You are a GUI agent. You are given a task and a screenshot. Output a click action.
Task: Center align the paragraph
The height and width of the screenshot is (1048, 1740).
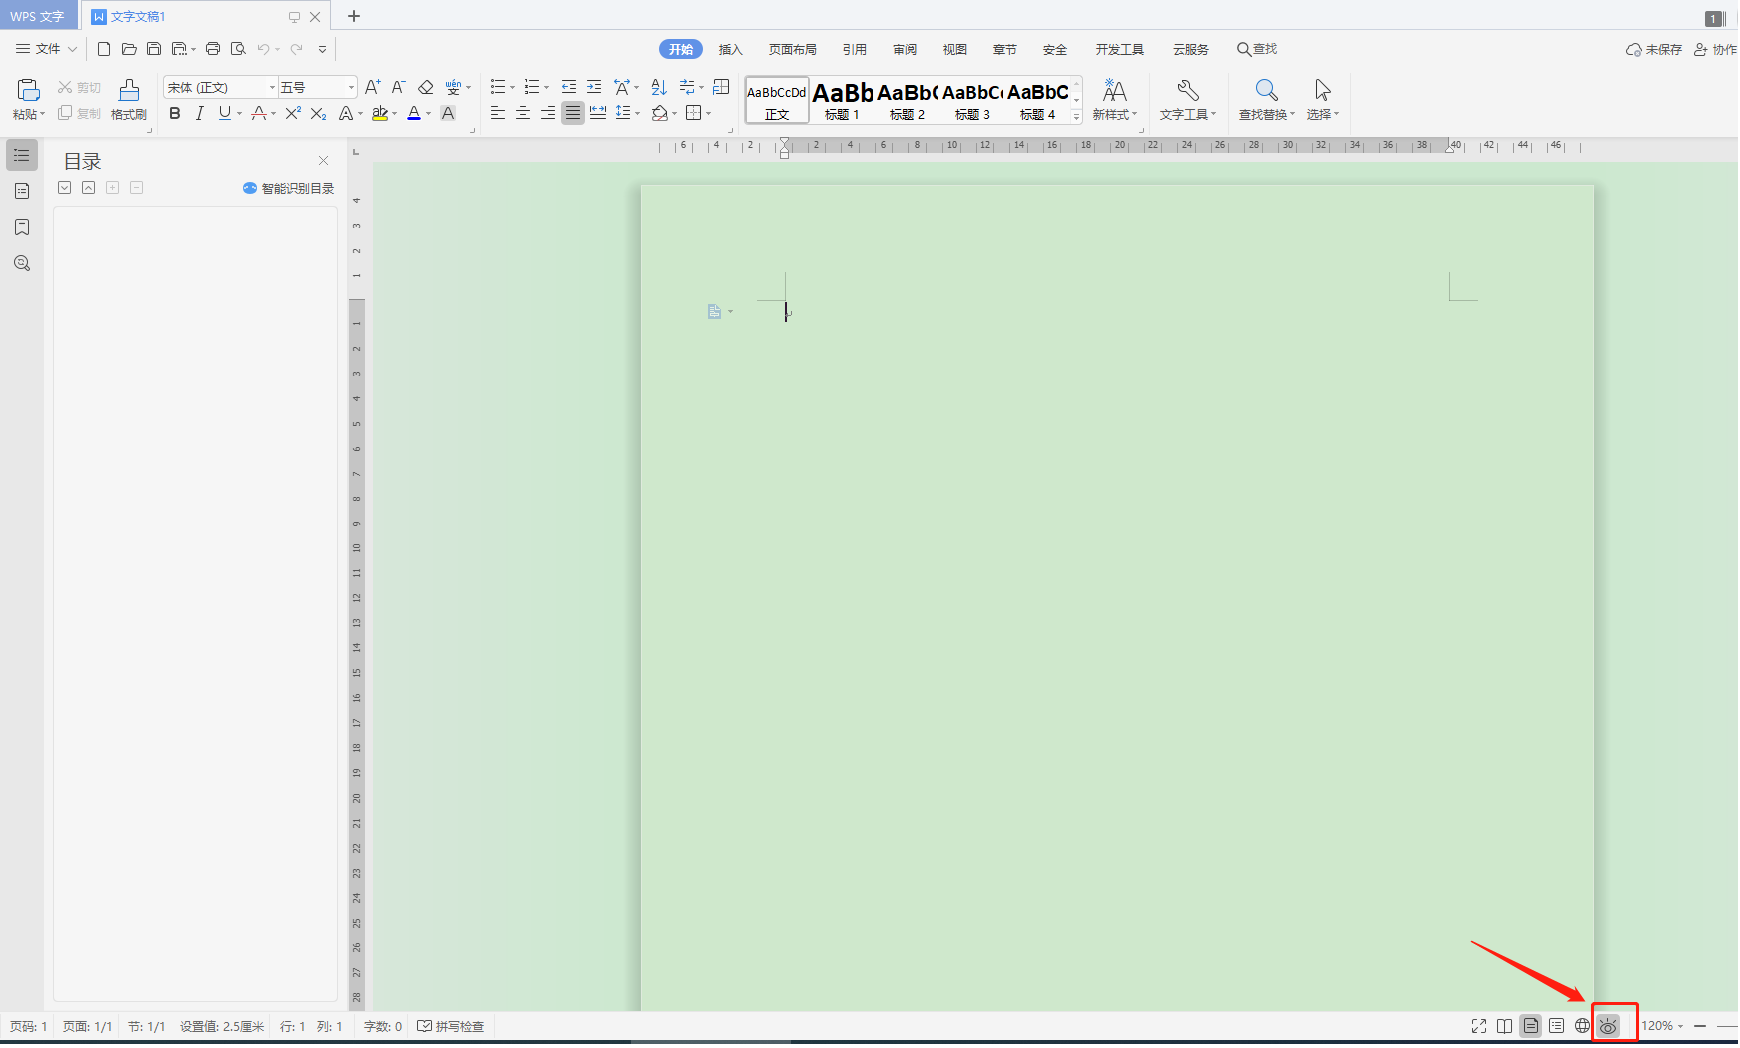pyautogui.click(x=523, y=113)
